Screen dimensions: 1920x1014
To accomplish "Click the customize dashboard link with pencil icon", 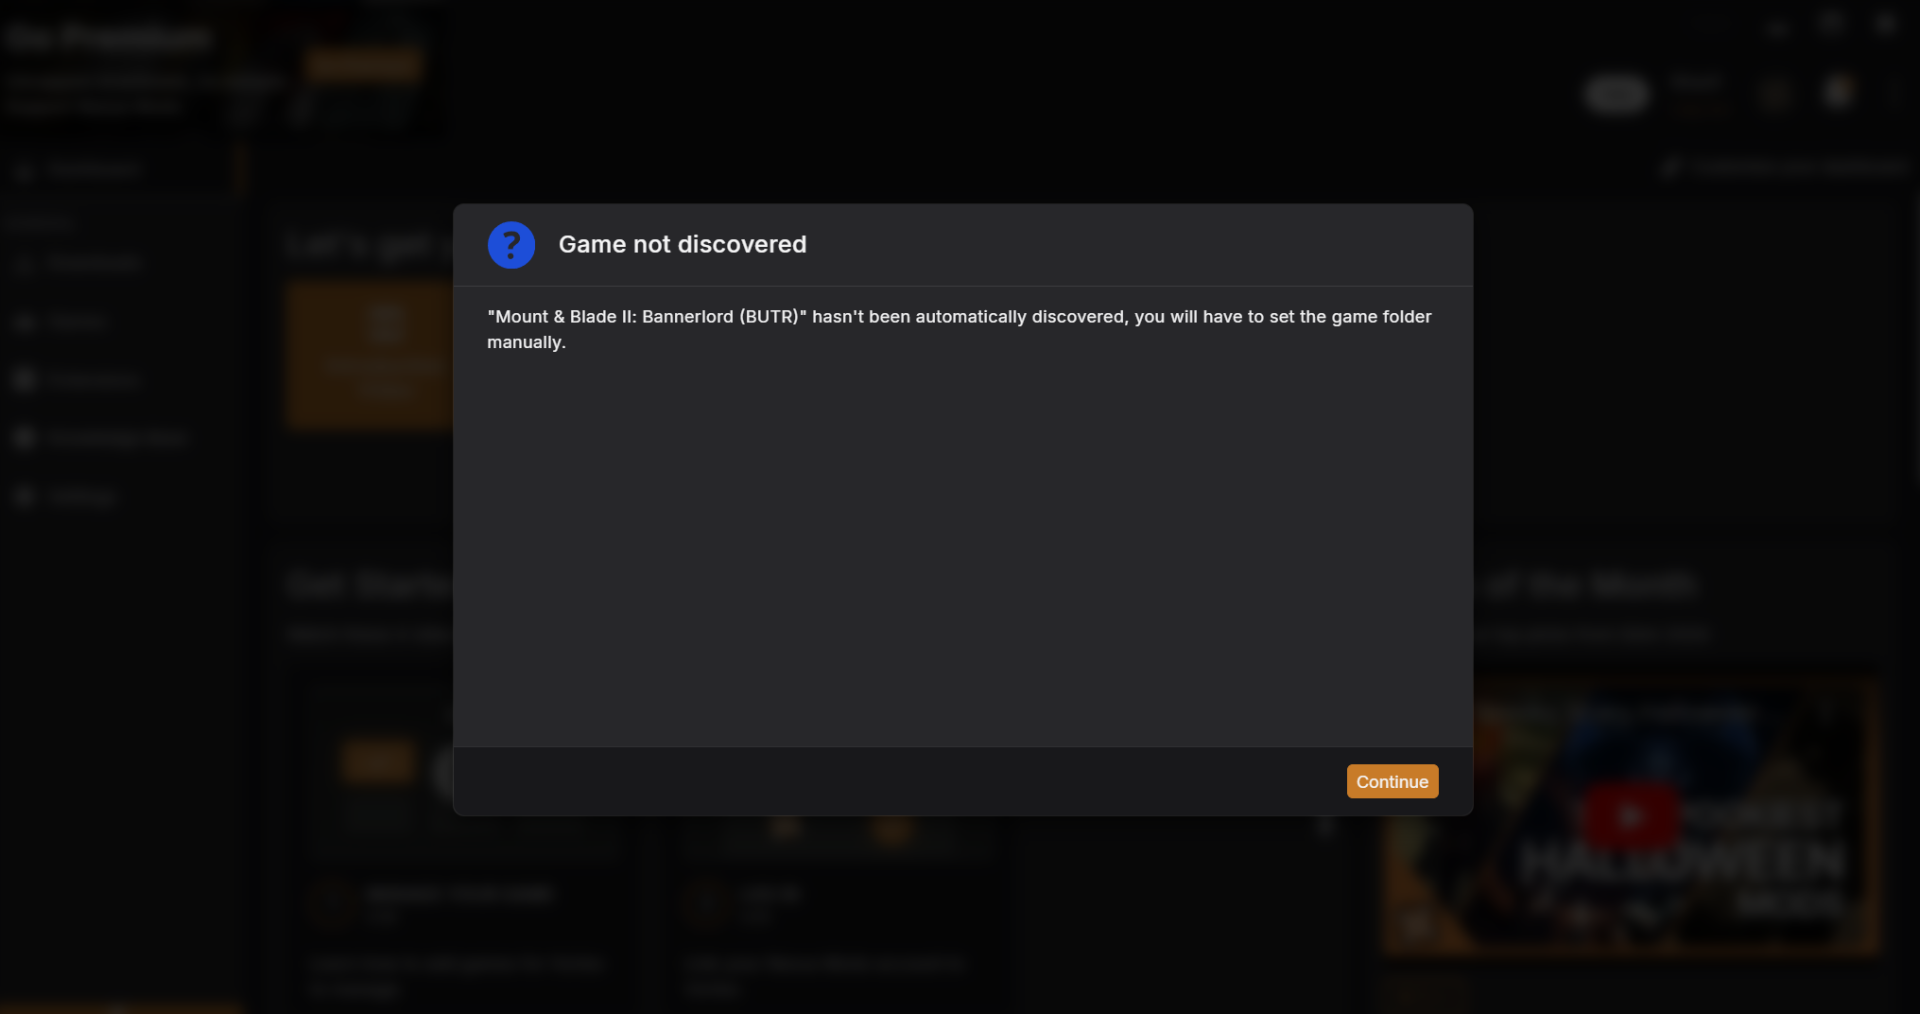I will [x=1785, y=168].
